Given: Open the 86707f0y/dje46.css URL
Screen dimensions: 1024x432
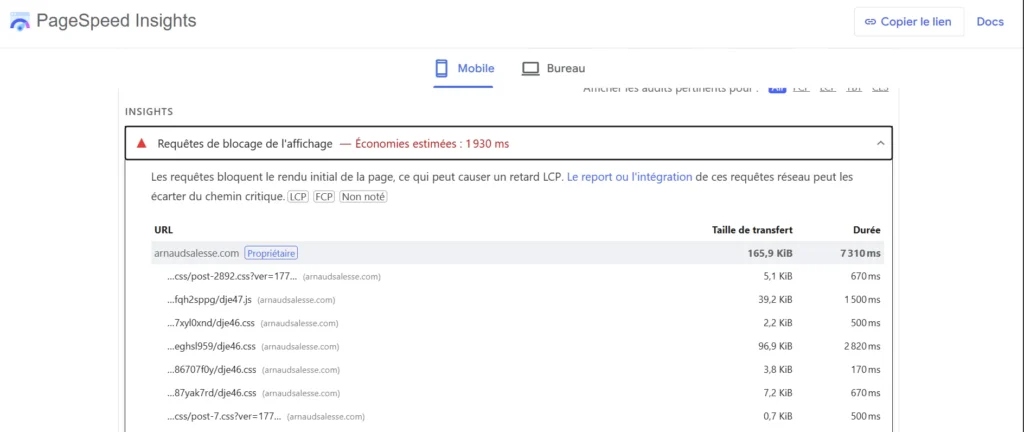Looking at the screenshot, I should (212, 370).
